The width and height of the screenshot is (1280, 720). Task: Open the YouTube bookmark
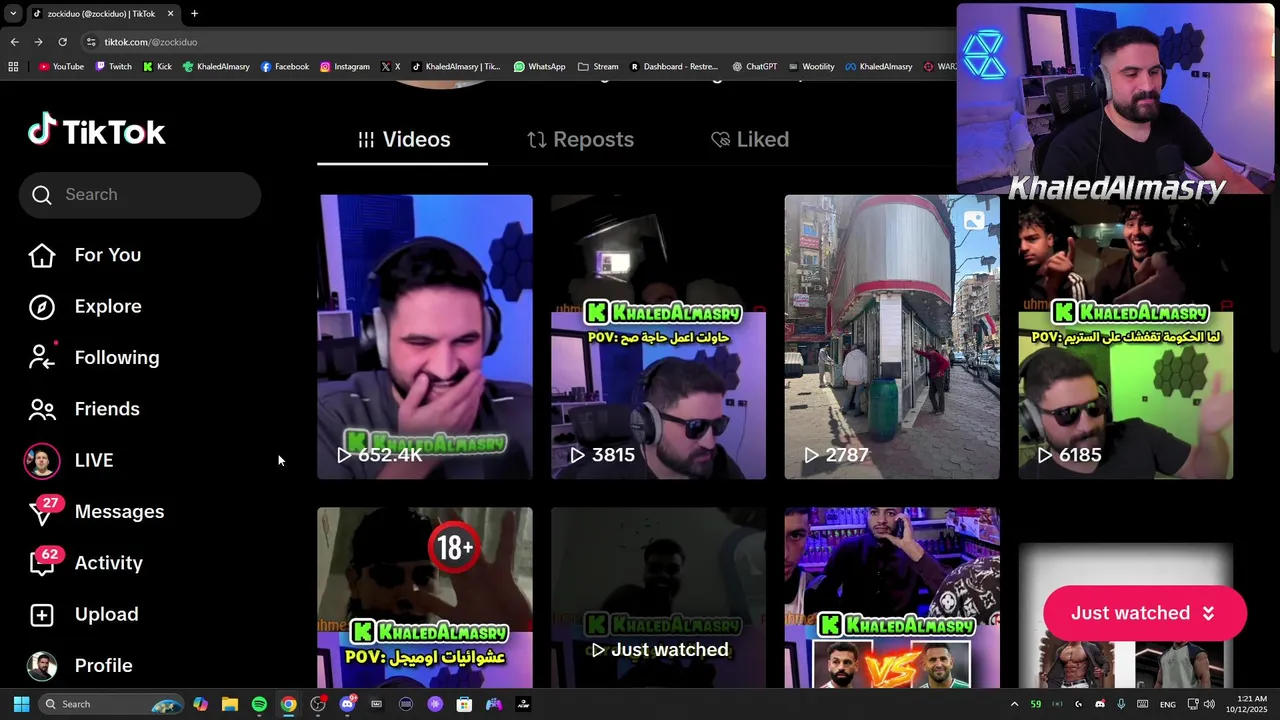point(61,67)
